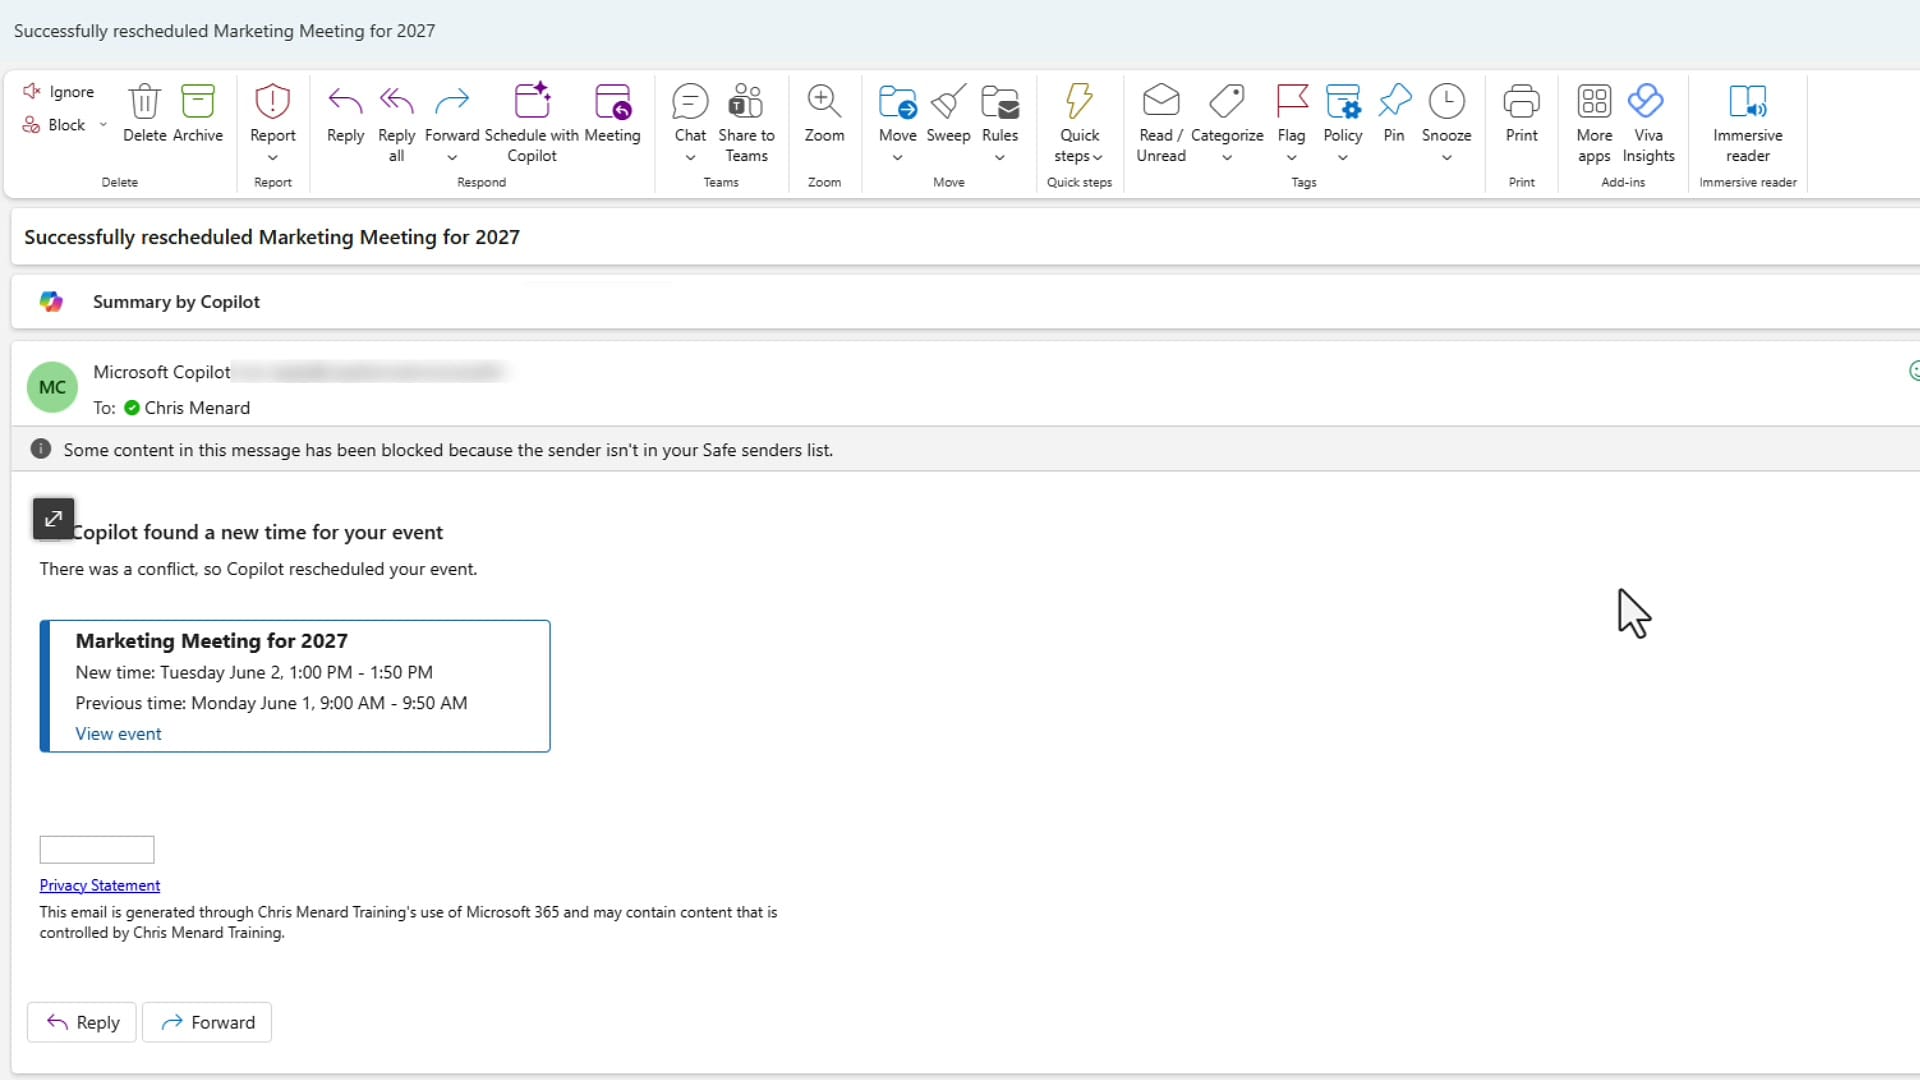Pin this email
The image size is (1920, 1080).
tap(1394, 101)
